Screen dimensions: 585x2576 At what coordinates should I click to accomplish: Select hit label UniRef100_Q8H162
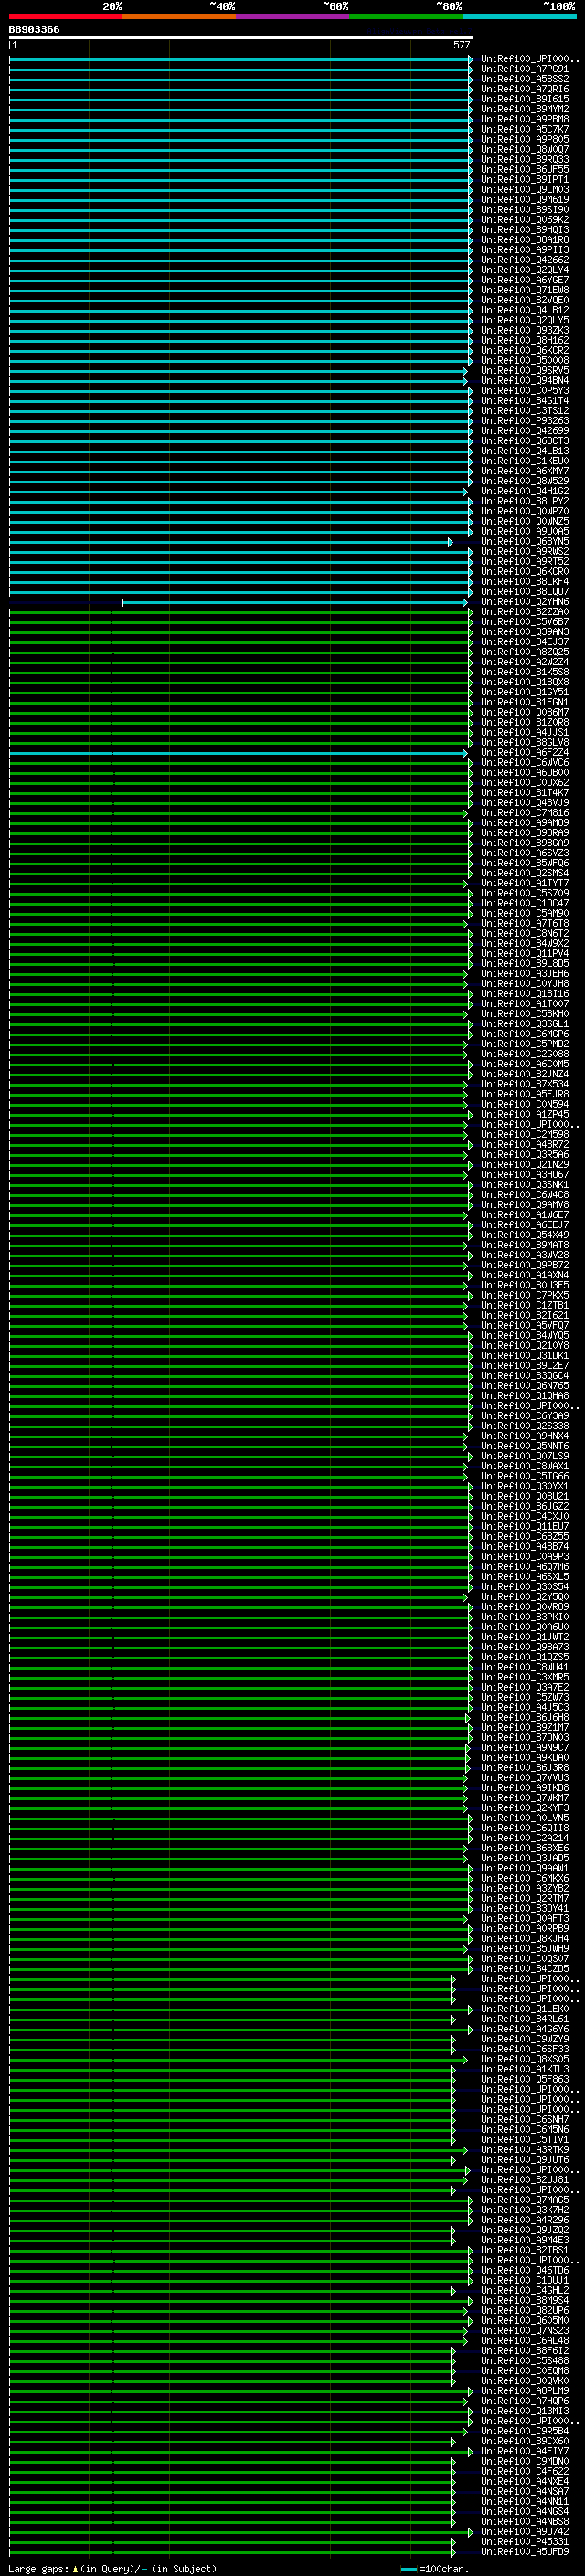[x=525, y=340]
